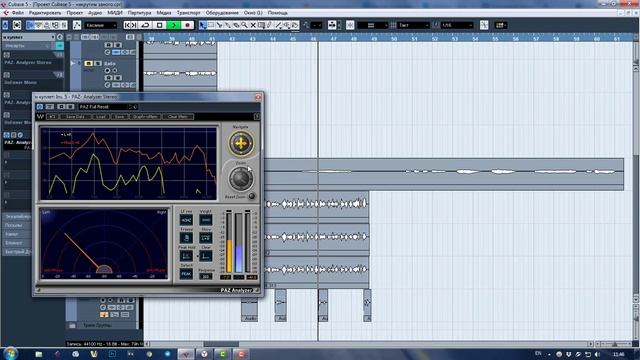Select the Line tool in toolbar
The image size is (640, 360).
(x=278, y=25)
